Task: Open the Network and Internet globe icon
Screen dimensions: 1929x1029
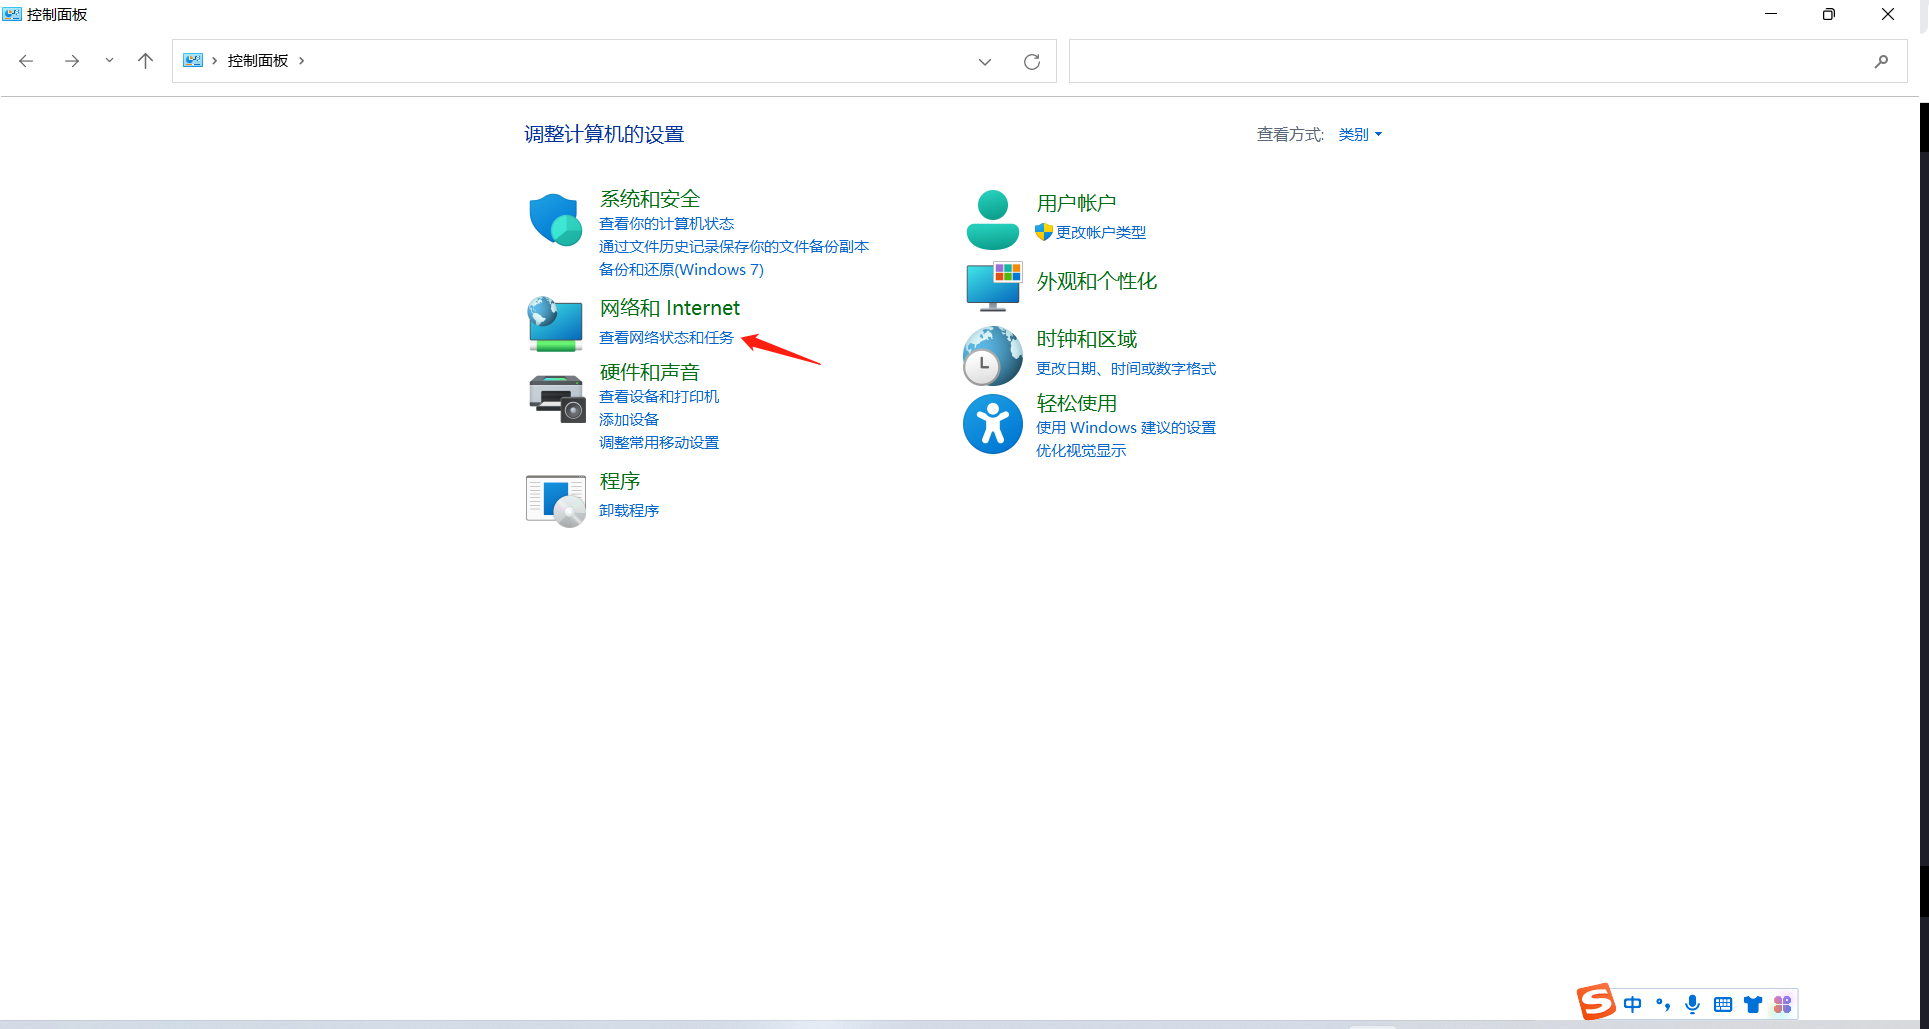Action: [x=555, y=324]
